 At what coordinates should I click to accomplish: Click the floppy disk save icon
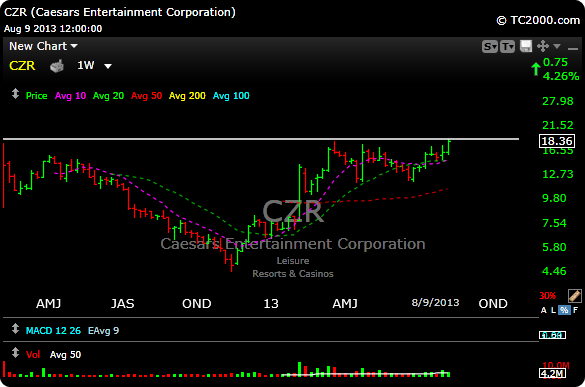click(526, 46)
